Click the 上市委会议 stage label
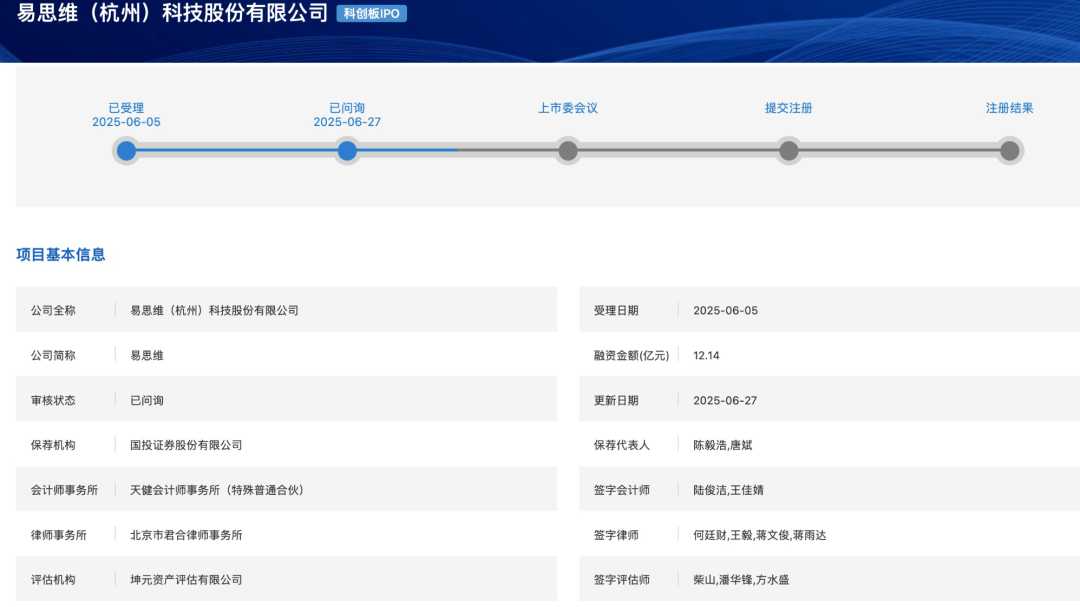 pyautogui.click(x=568, y=108)
